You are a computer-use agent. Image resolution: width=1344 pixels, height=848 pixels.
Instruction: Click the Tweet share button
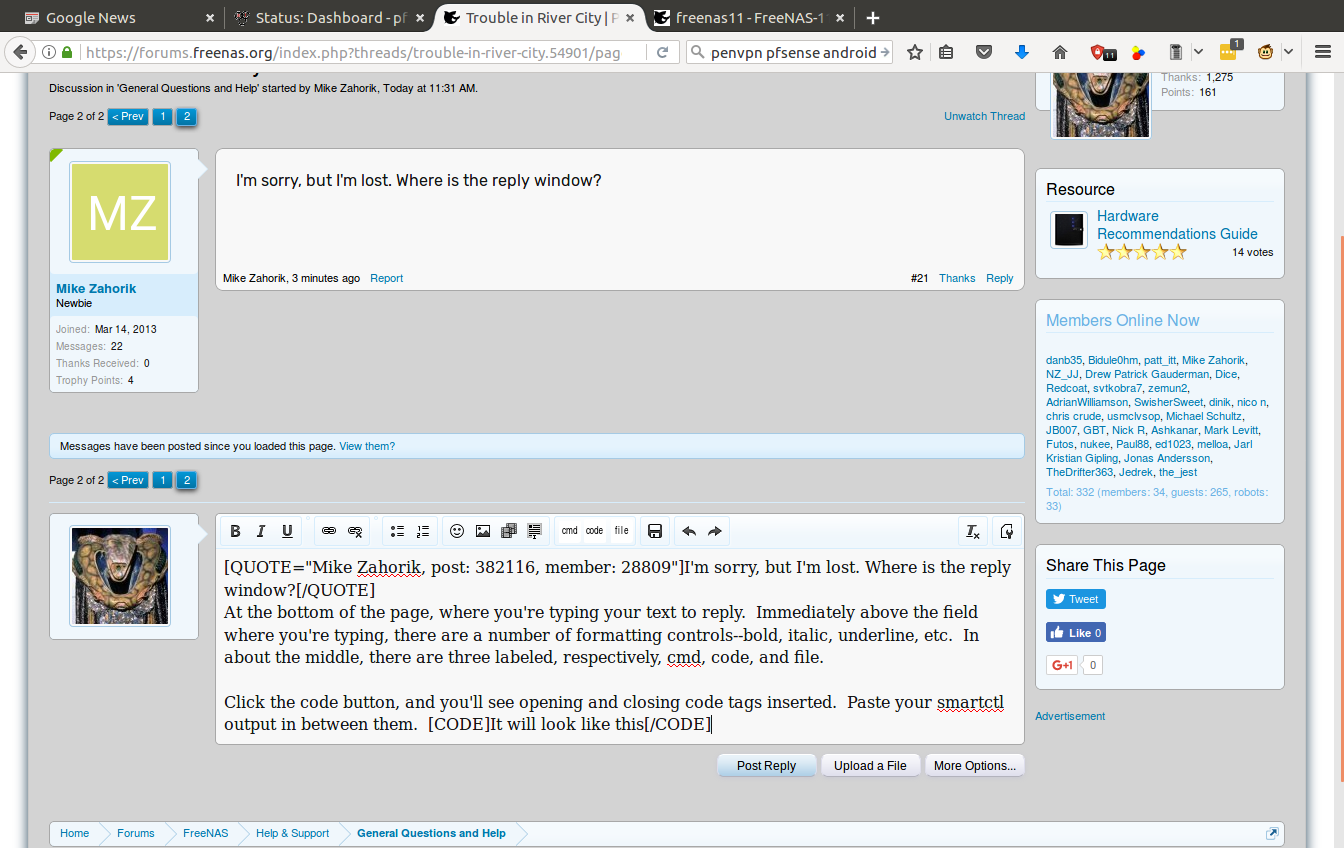[1076, 599]
